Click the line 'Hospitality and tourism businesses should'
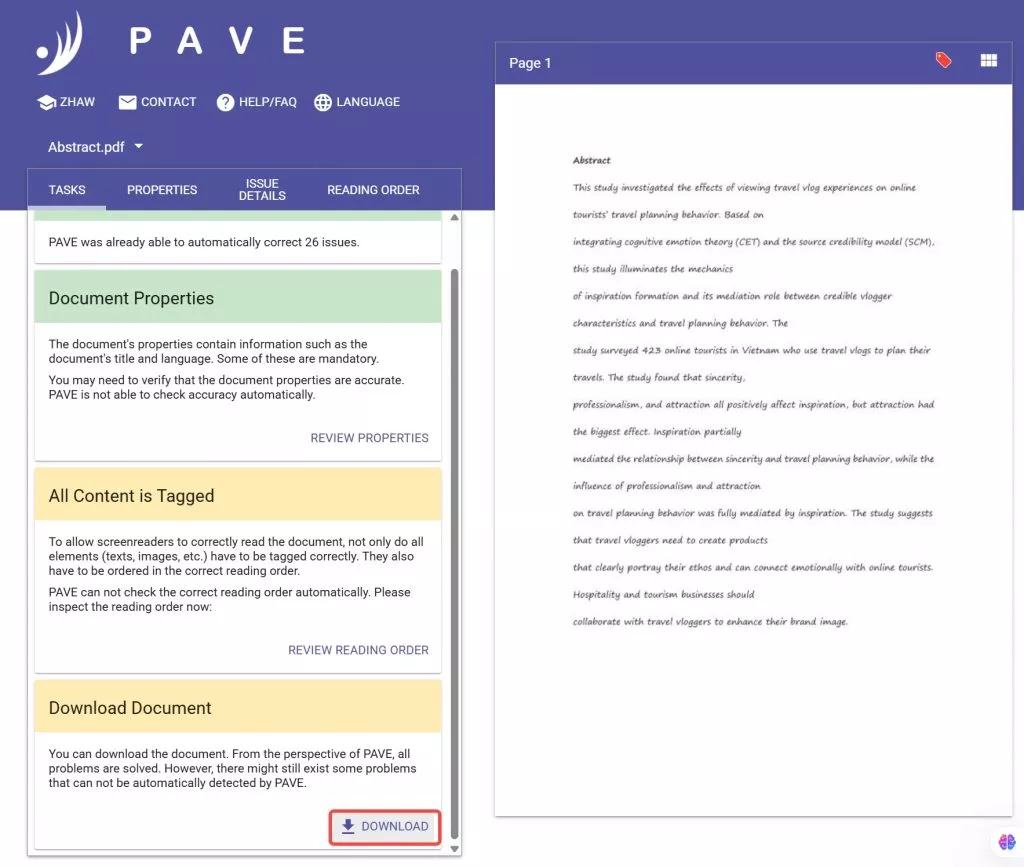The width and height of the screenshot is (1024, 867). click(x=663, y=594)
